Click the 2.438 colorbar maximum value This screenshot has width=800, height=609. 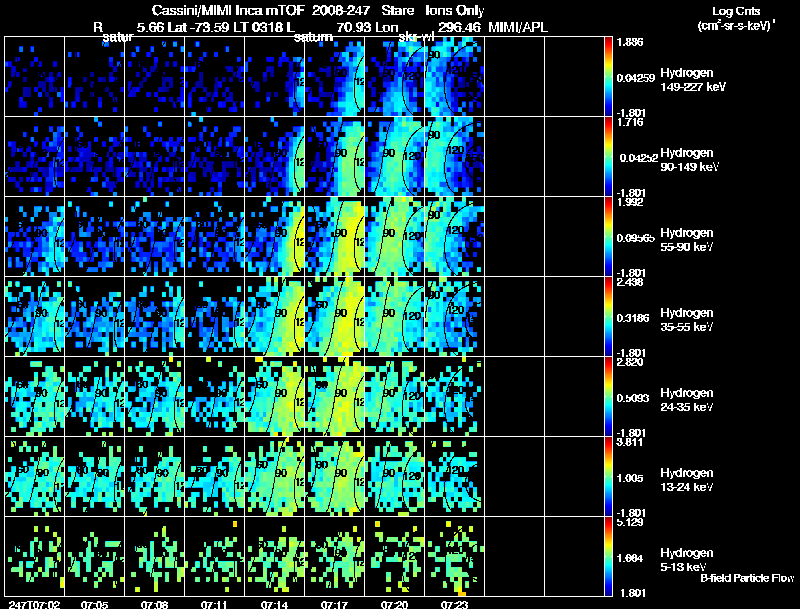[630, 283]
